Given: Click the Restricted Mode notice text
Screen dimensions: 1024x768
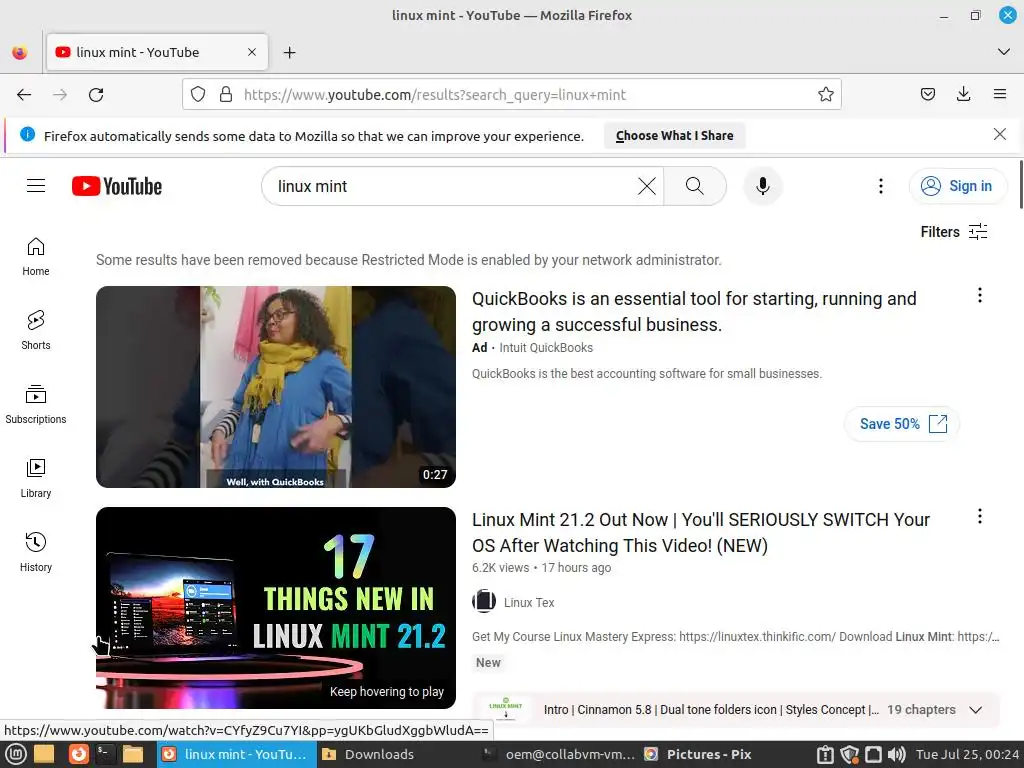Looking at the screenshot, I should (409, 260).
